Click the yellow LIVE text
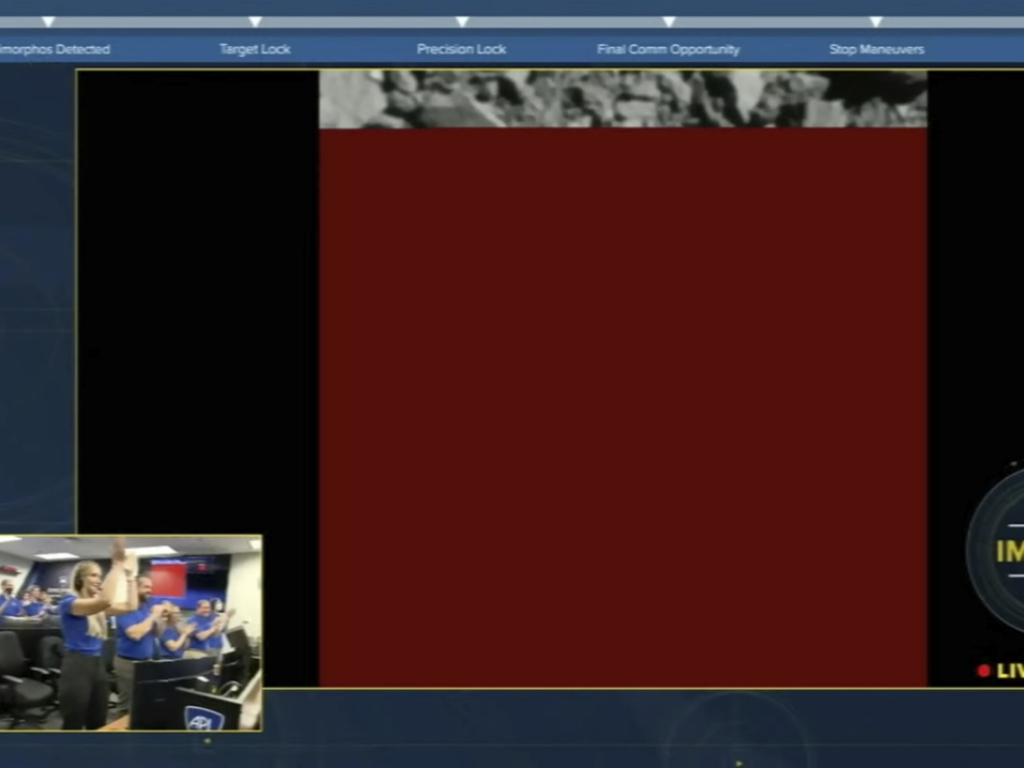 (x=1009, y=671)
